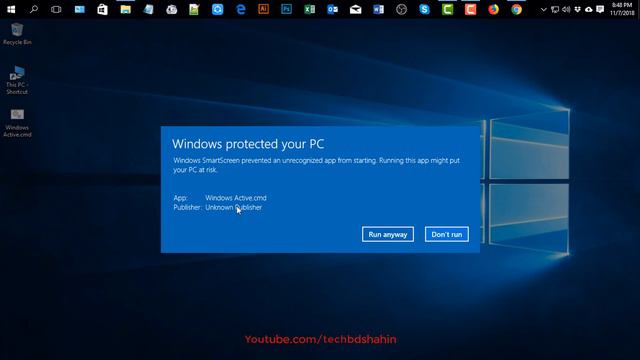Open the Dropbox tray icon

tap(577, 9)
